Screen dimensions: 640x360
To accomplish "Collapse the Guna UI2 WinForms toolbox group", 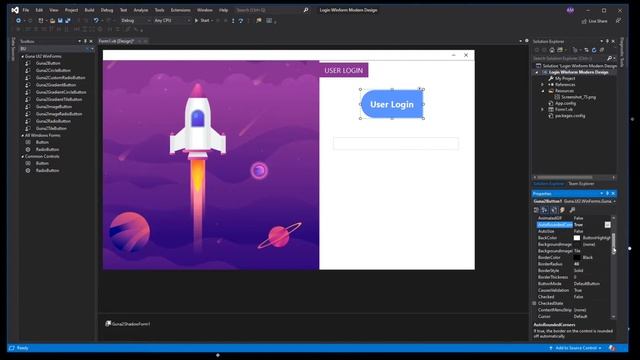I will (22, 56).
